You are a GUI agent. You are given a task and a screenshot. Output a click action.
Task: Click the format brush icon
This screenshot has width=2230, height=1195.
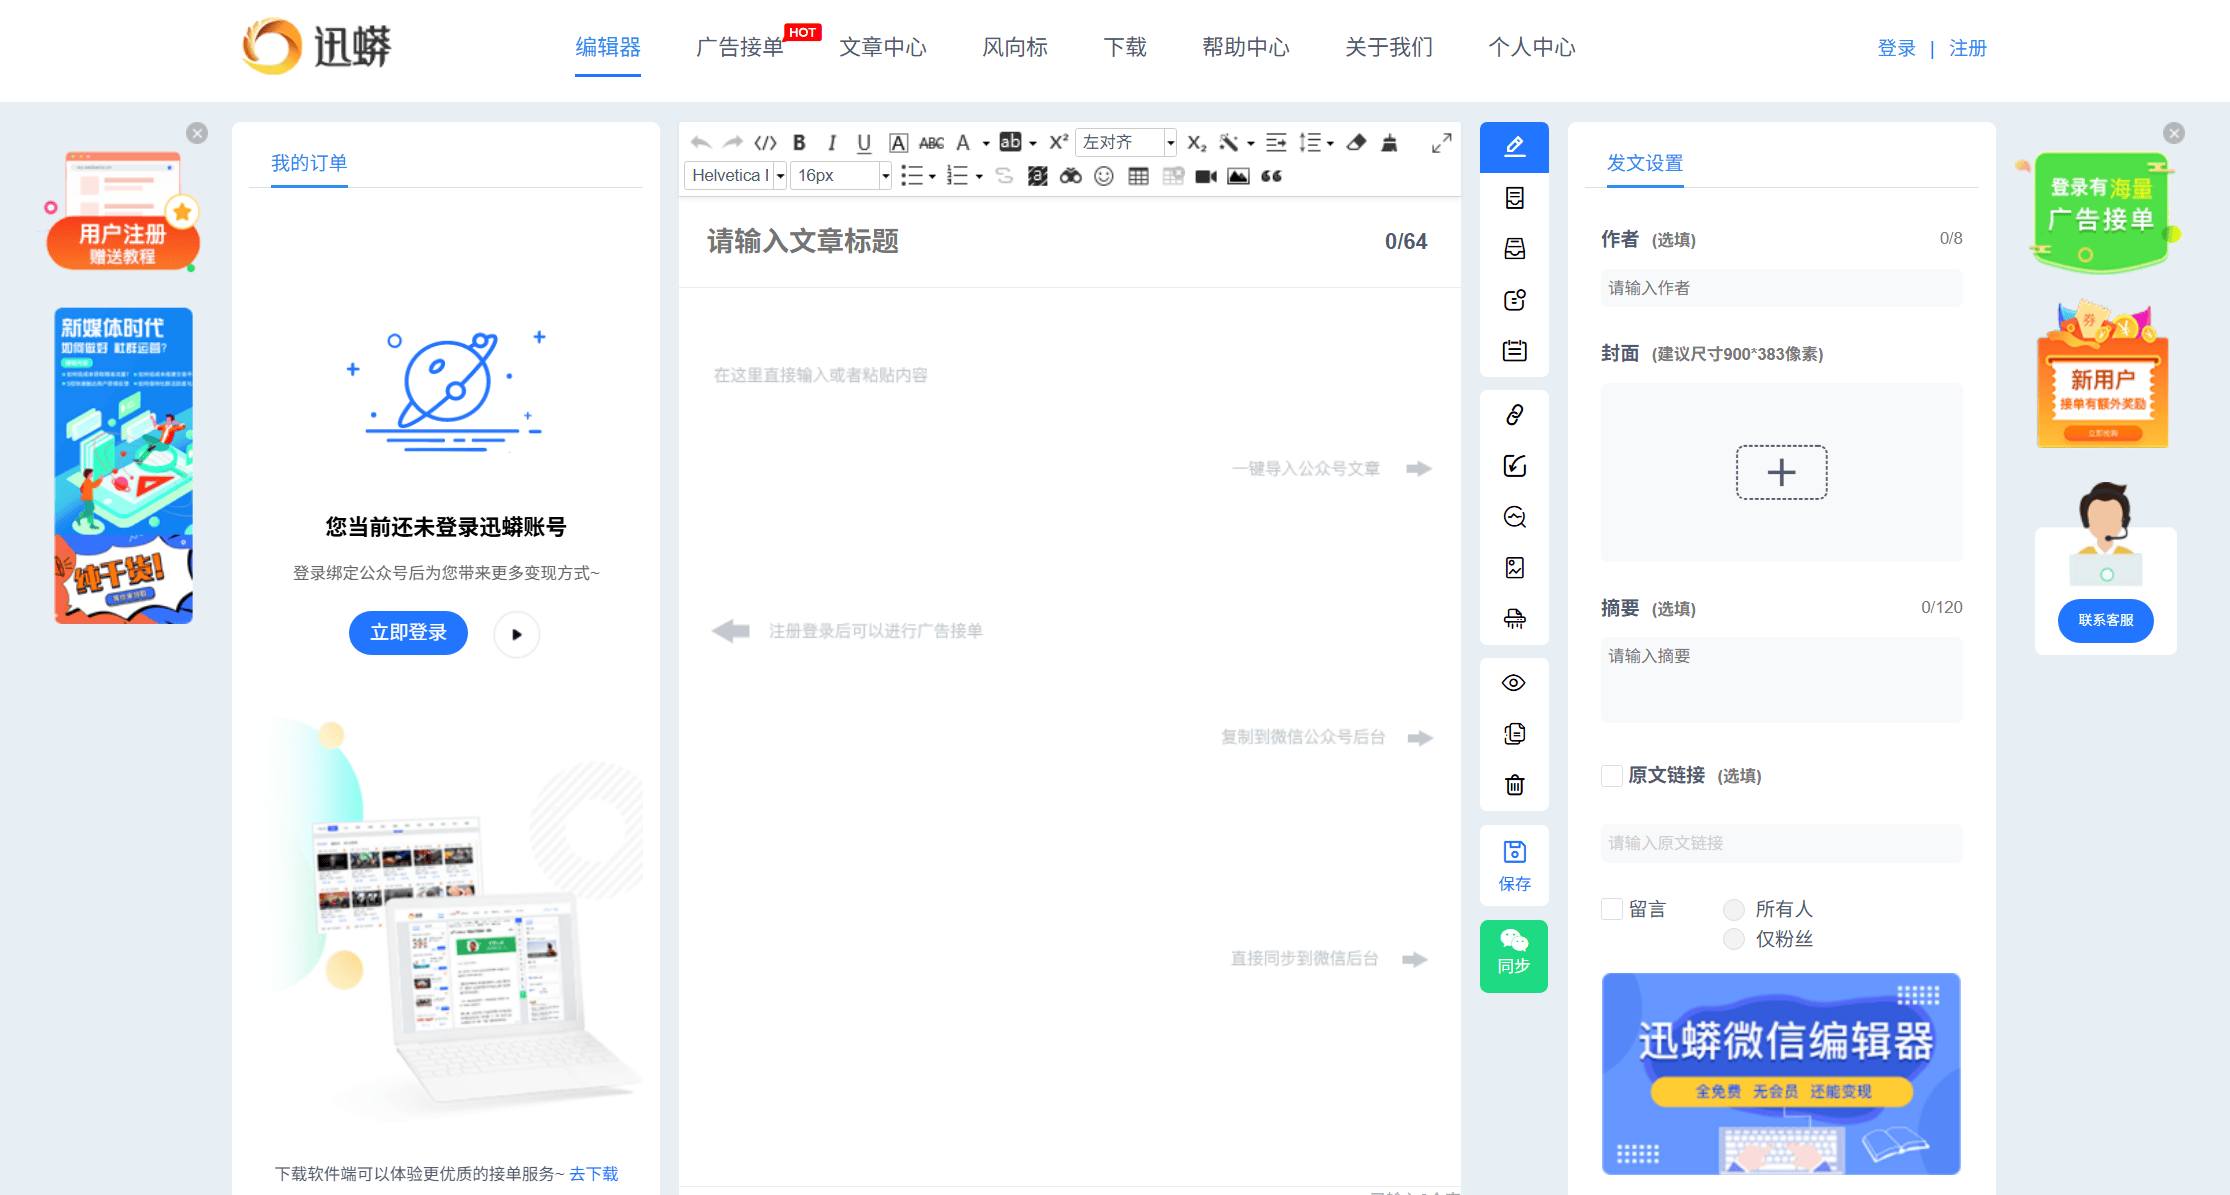1389,143
